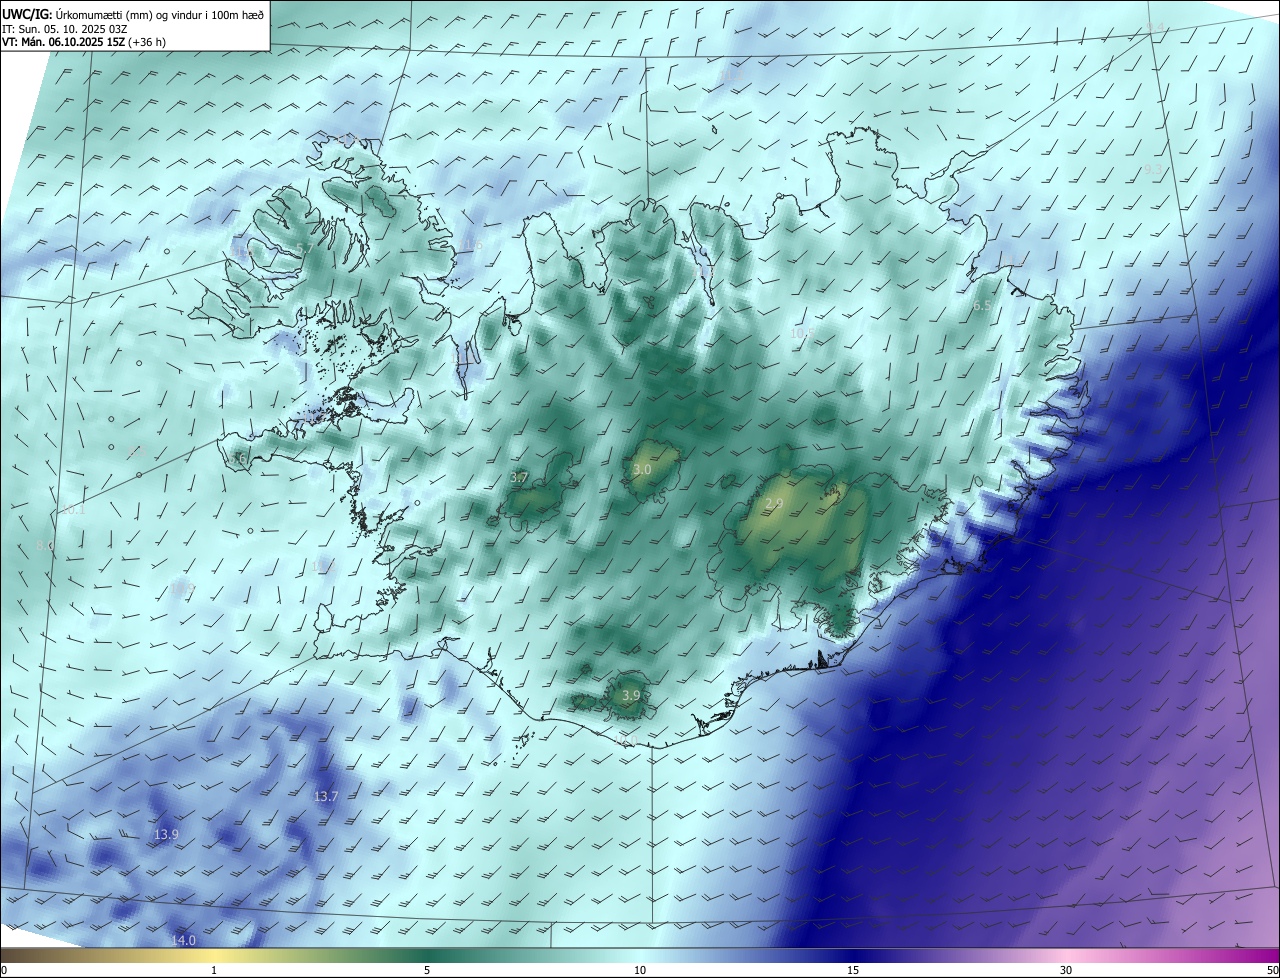Viewport: 1280px width, 978px height.
Task: Click the '13.9' value over the ocean
Action: tap(166, 834)
